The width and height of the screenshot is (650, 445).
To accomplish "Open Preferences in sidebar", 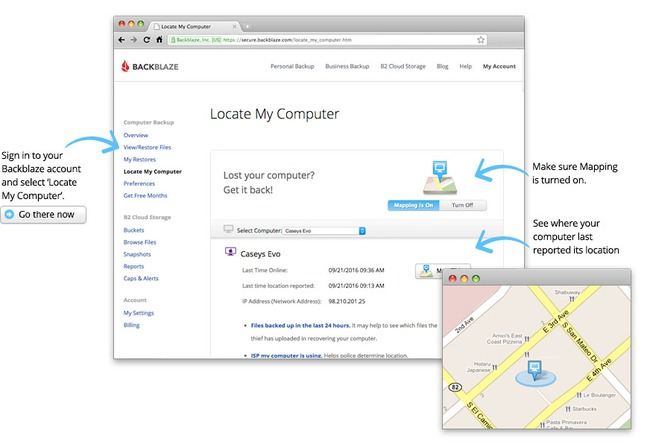I will point(139,183).
